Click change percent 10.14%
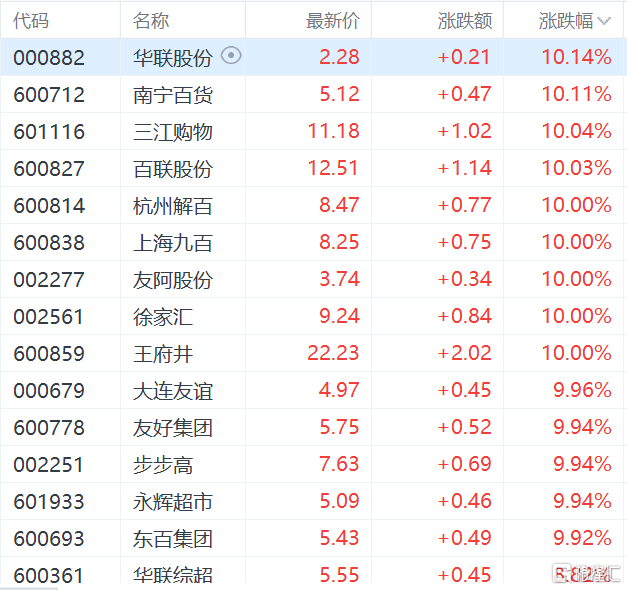627x590 pixels. pyautogui.click(x=577, y=57)
